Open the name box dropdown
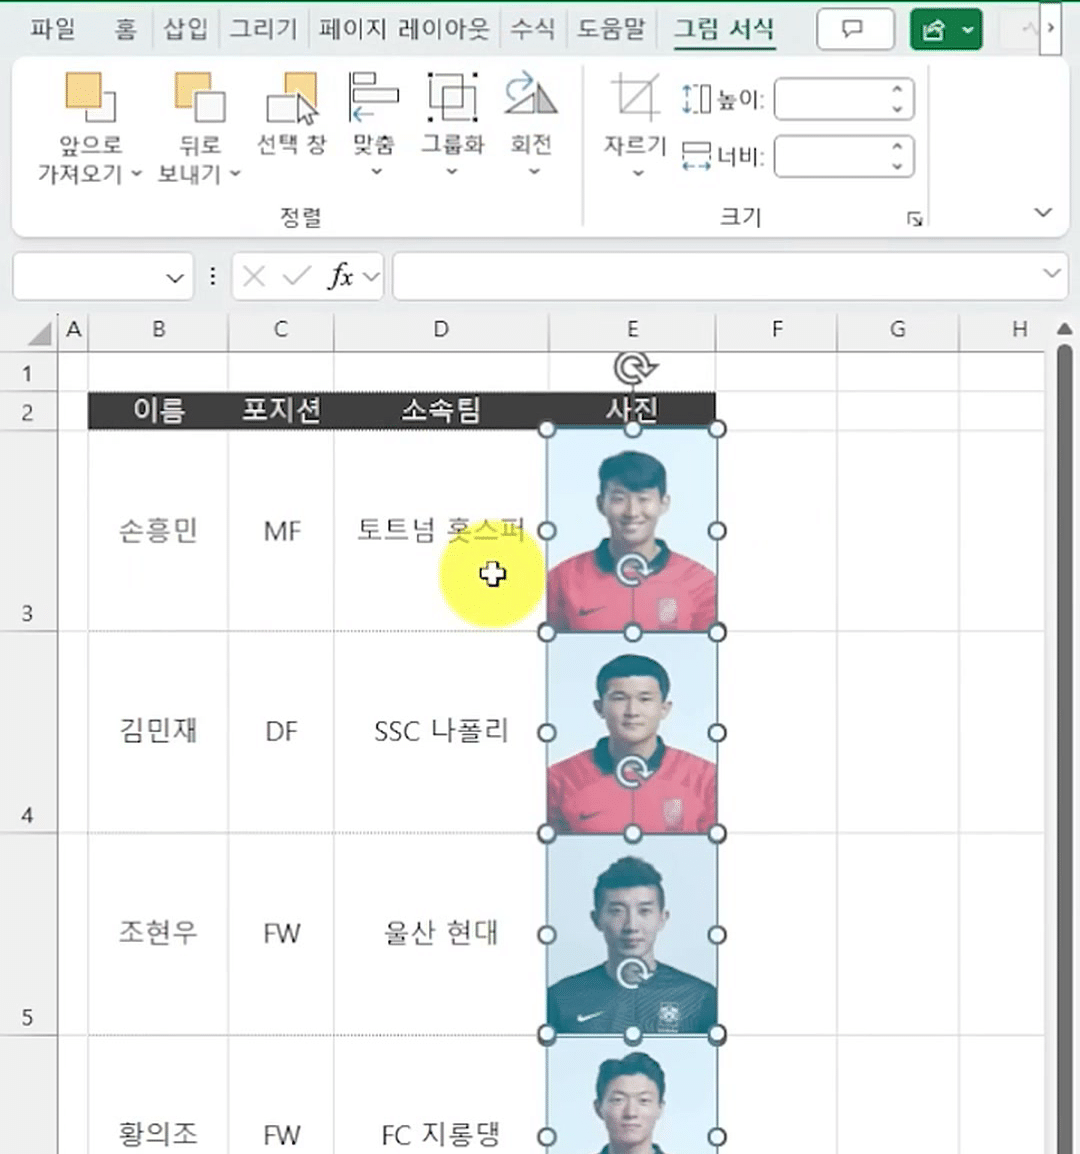The width and height of the screenshot is (1080, 1154). click(174, 278)
